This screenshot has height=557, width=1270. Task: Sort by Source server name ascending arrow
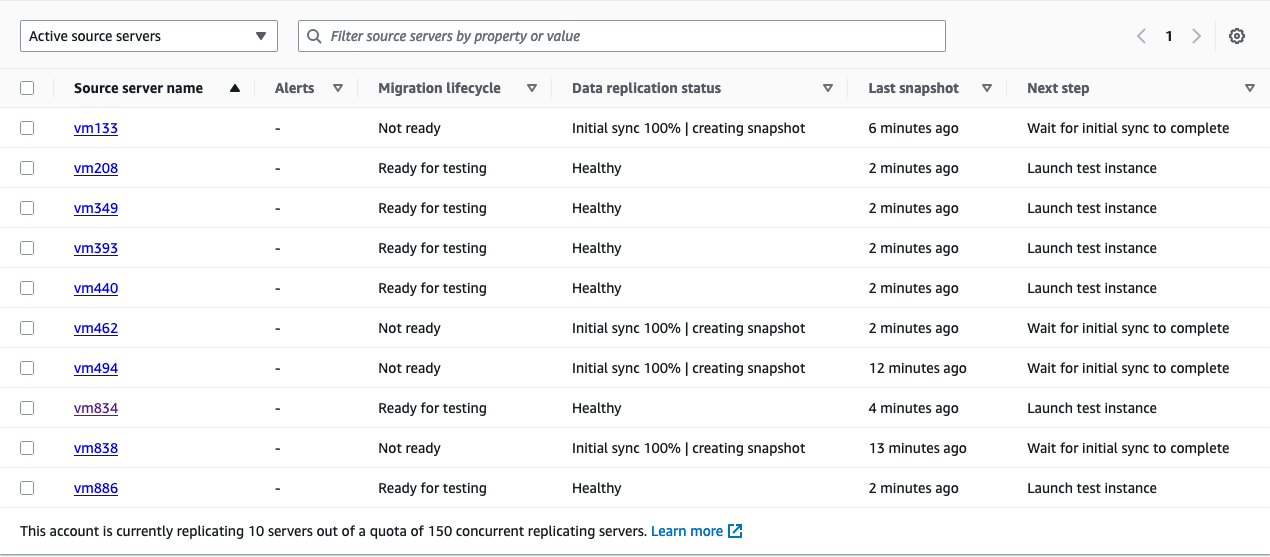coord(235,88)
